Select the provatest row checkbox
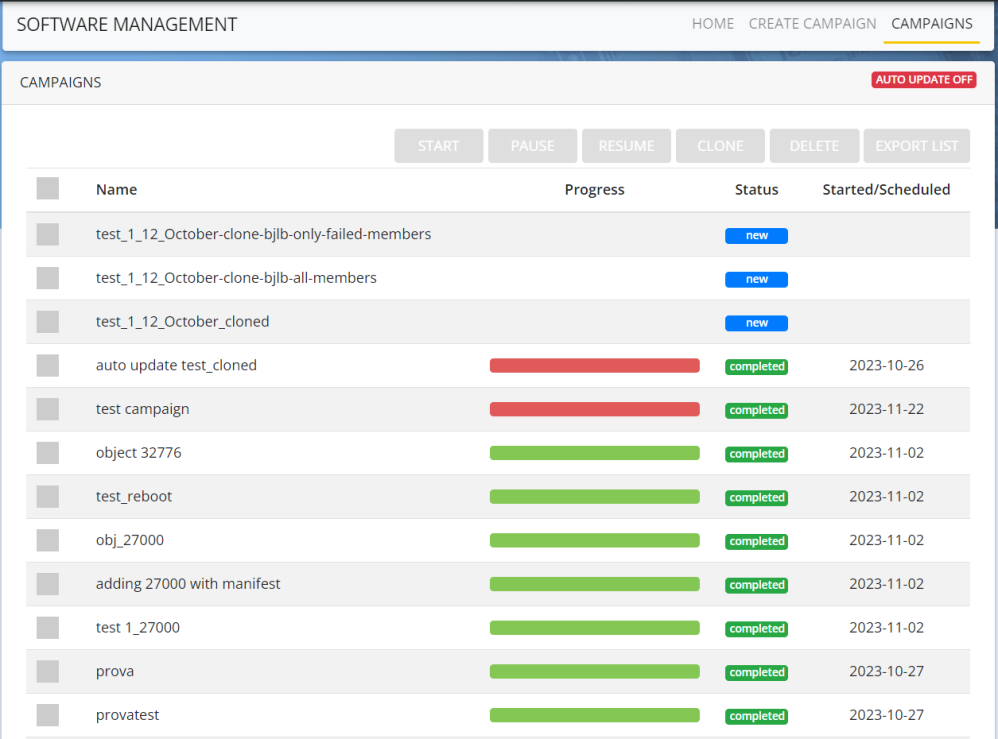Viewport: 998px width, 739px height. [48, 715]
